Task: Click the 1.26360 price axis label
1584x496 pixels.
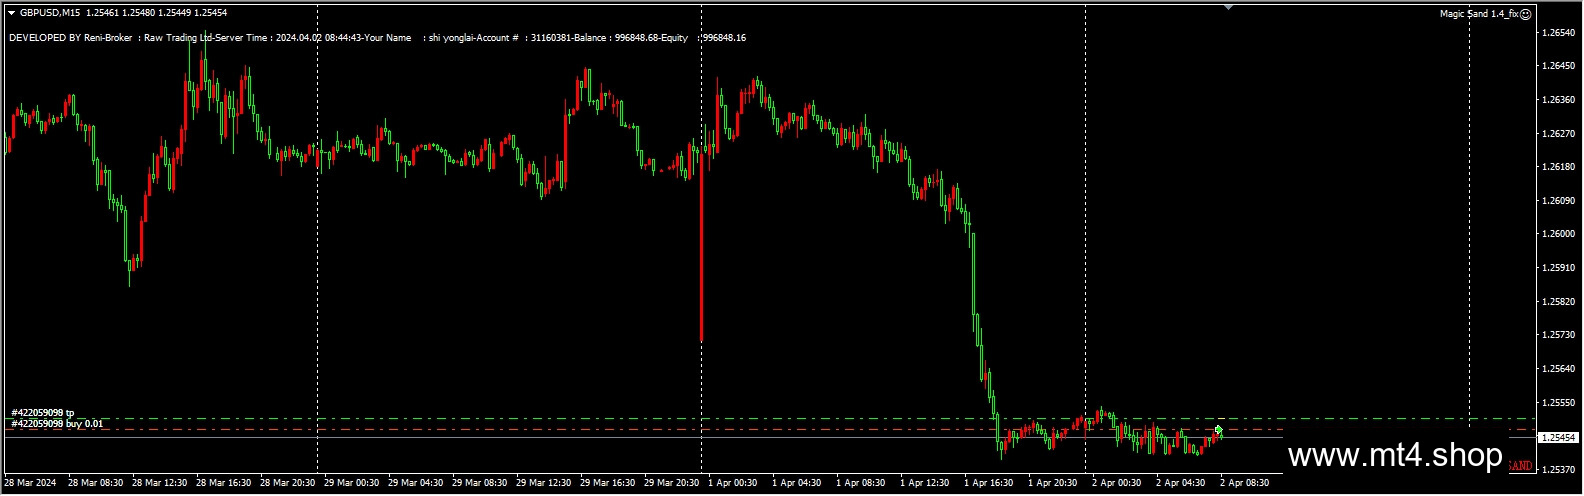Action: (x=1558, y=100)
